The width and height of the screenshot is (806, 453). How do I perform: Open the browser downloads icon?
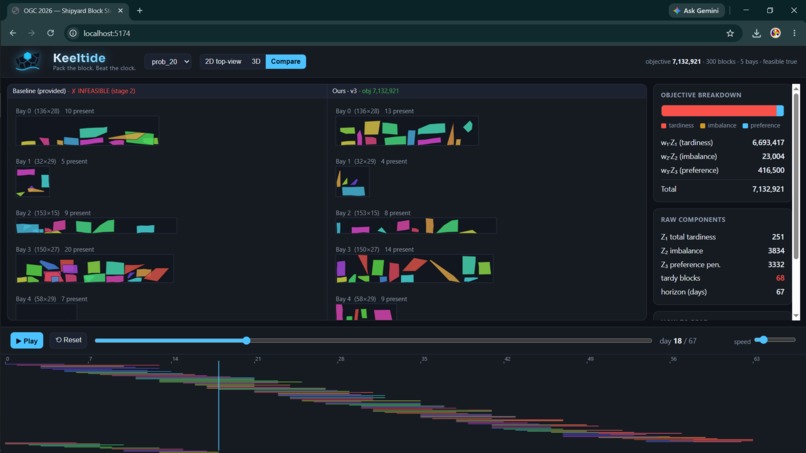(756, 33)
